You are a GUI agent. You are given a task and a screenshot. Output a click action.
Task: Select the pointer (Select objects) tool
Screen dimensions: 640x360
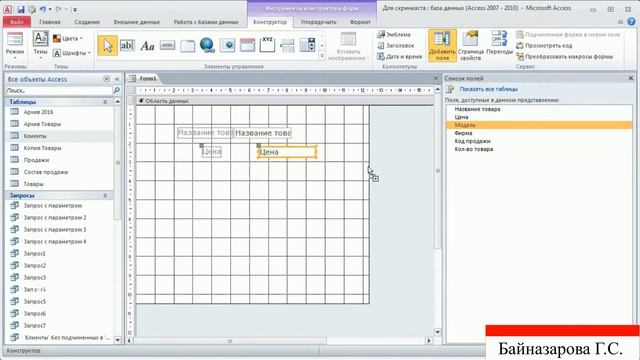[108, 46]
